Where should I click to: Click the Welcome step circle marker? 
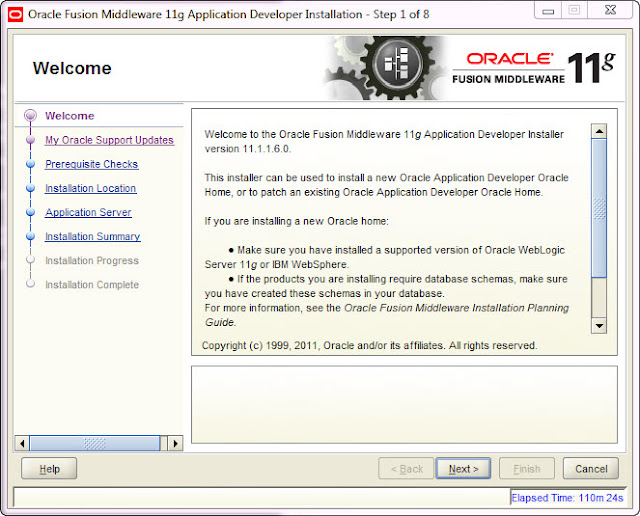pos(30,116)
